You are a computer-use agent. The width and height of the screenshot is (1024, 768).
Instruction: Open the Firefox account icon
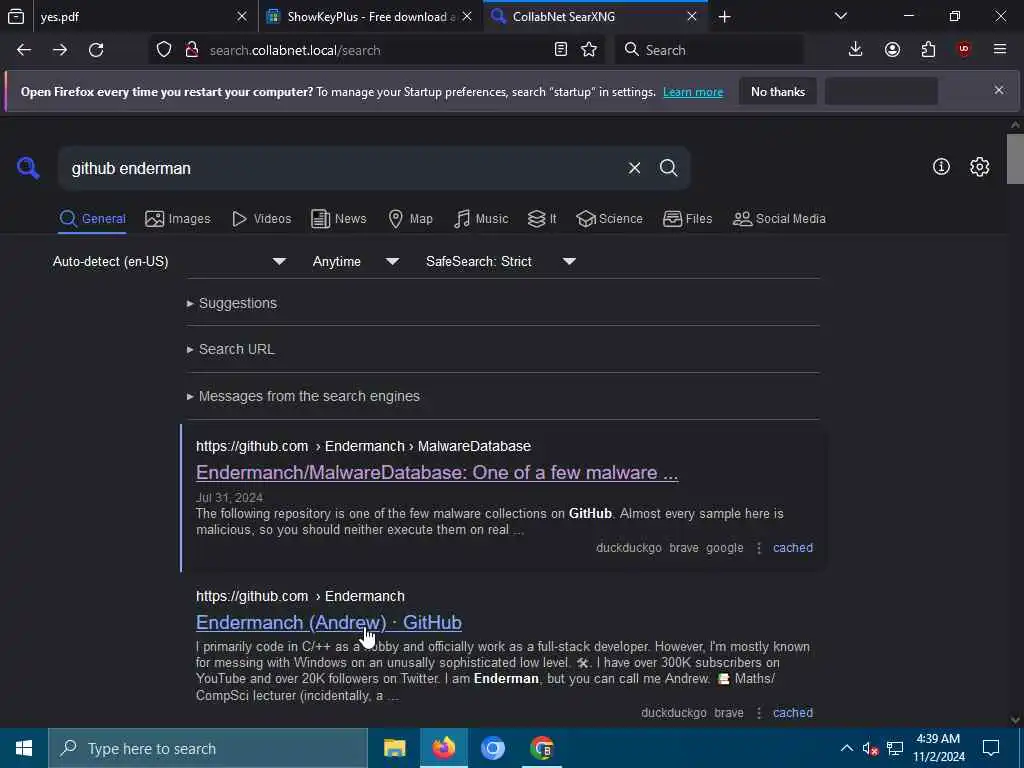click(892, 50)
